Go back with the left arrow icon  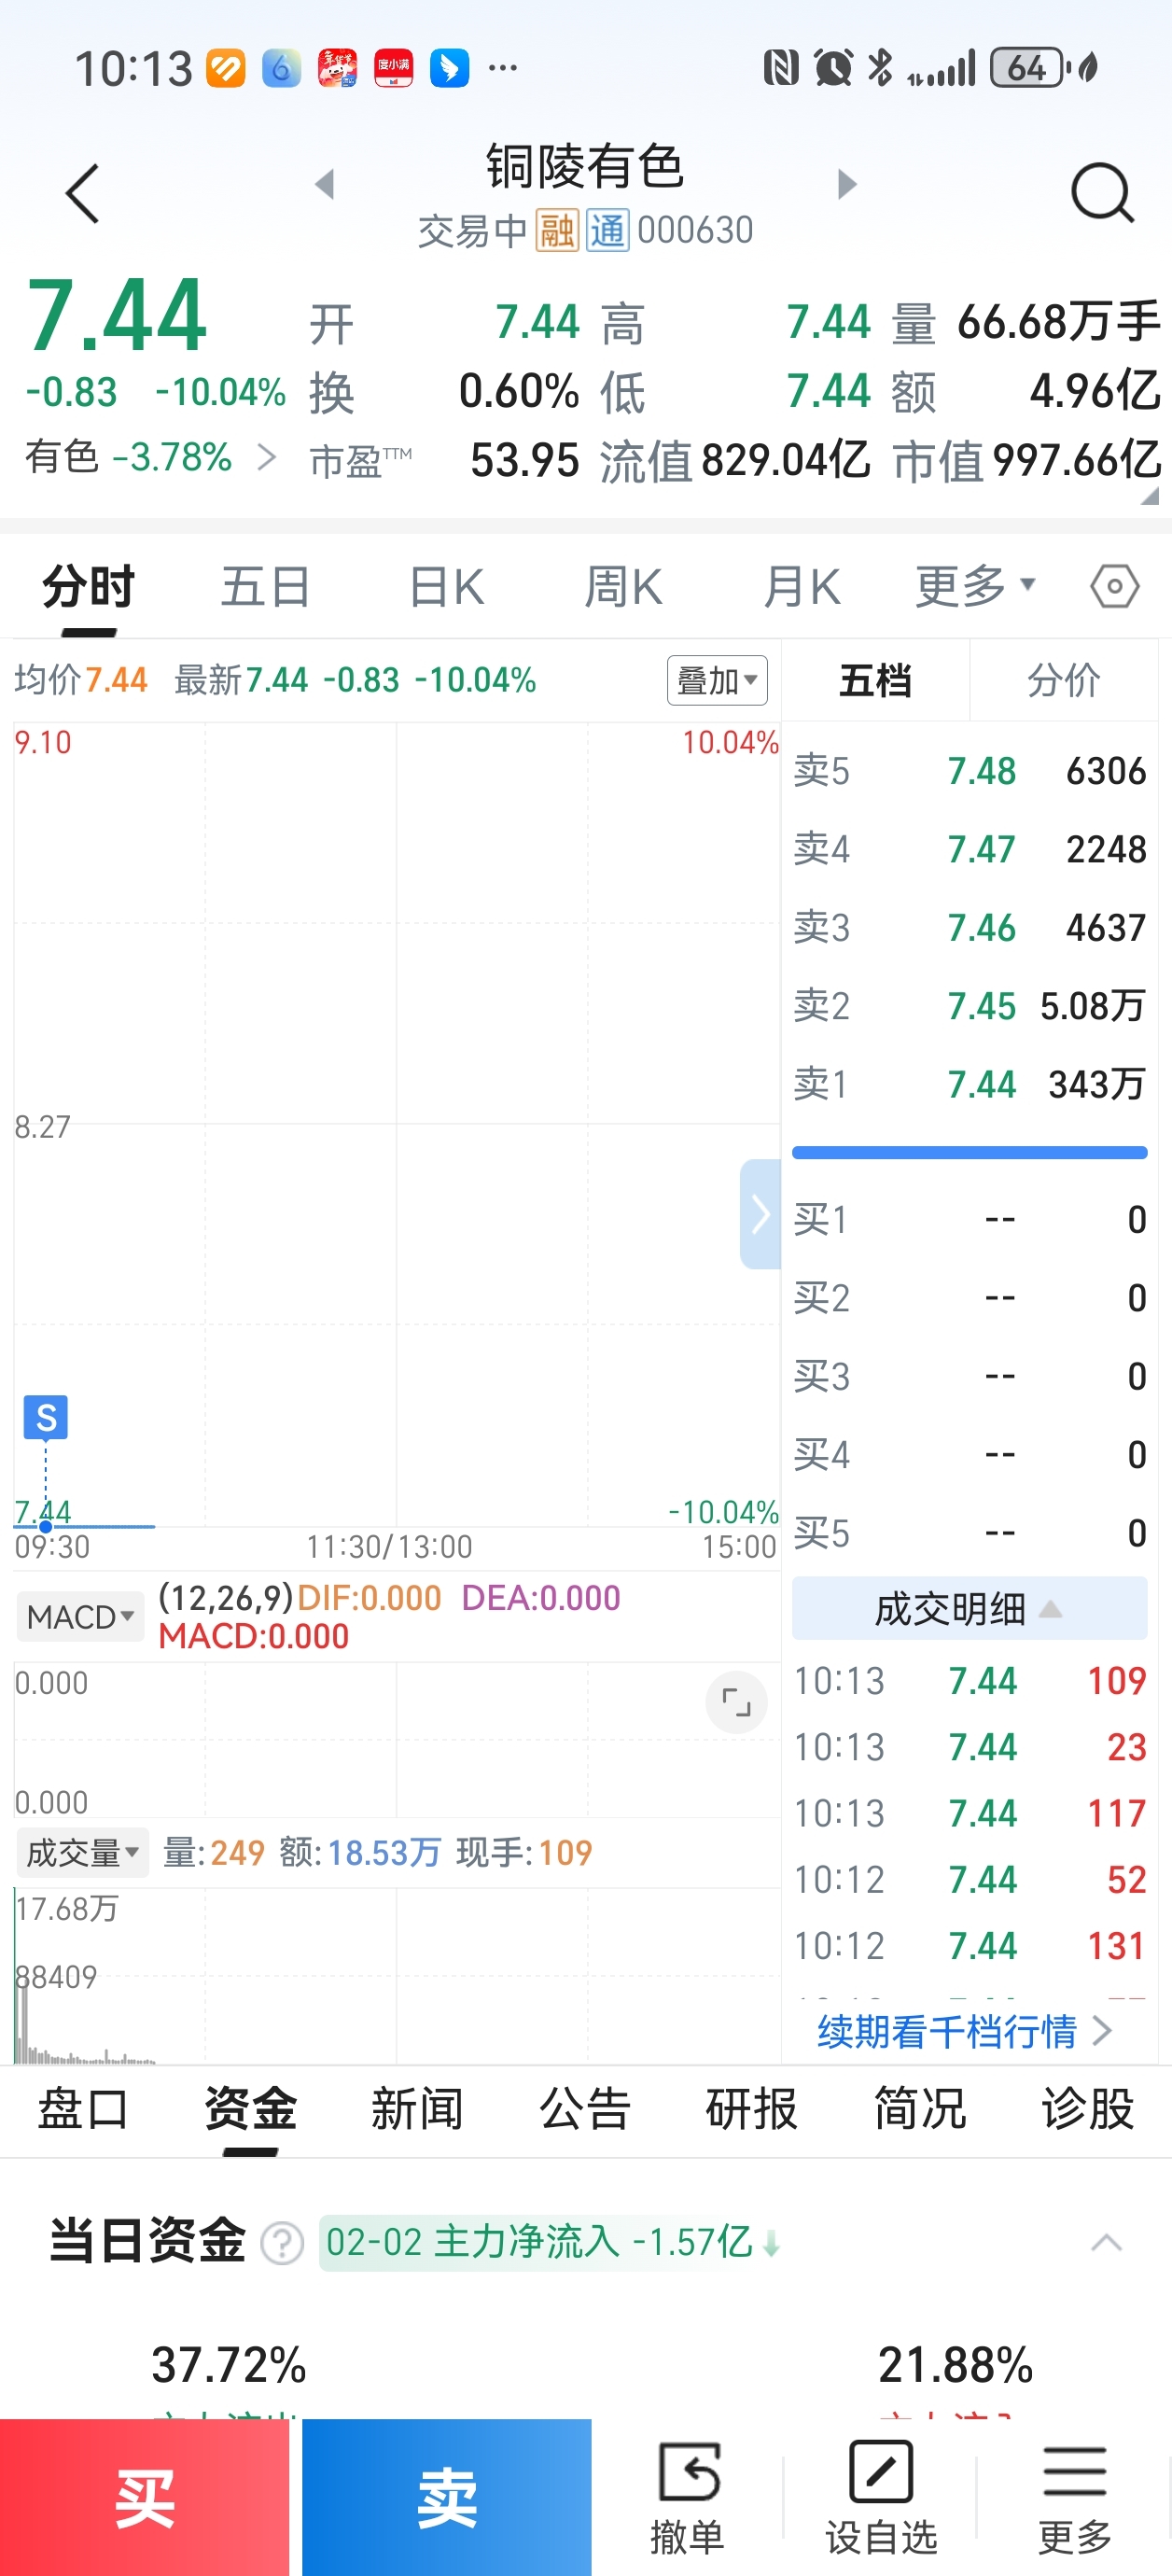pyautogui.click(x=83, y=193)
